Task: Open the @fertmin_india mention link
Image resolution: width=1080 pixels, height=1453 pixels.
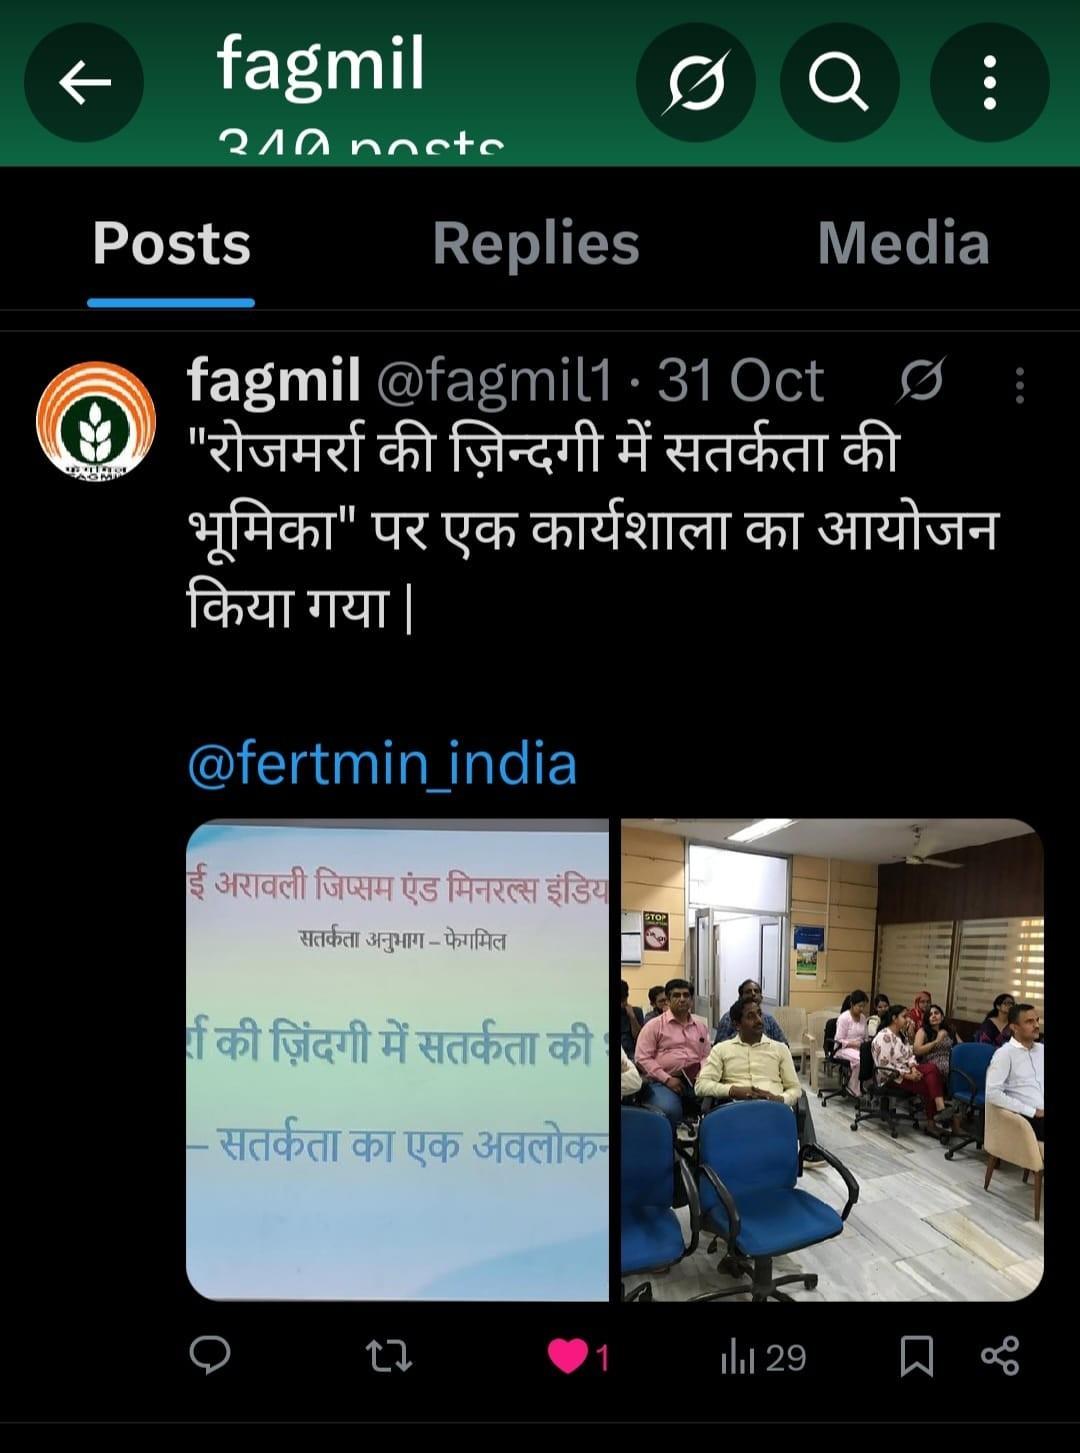Action: (x=382, y=763)
